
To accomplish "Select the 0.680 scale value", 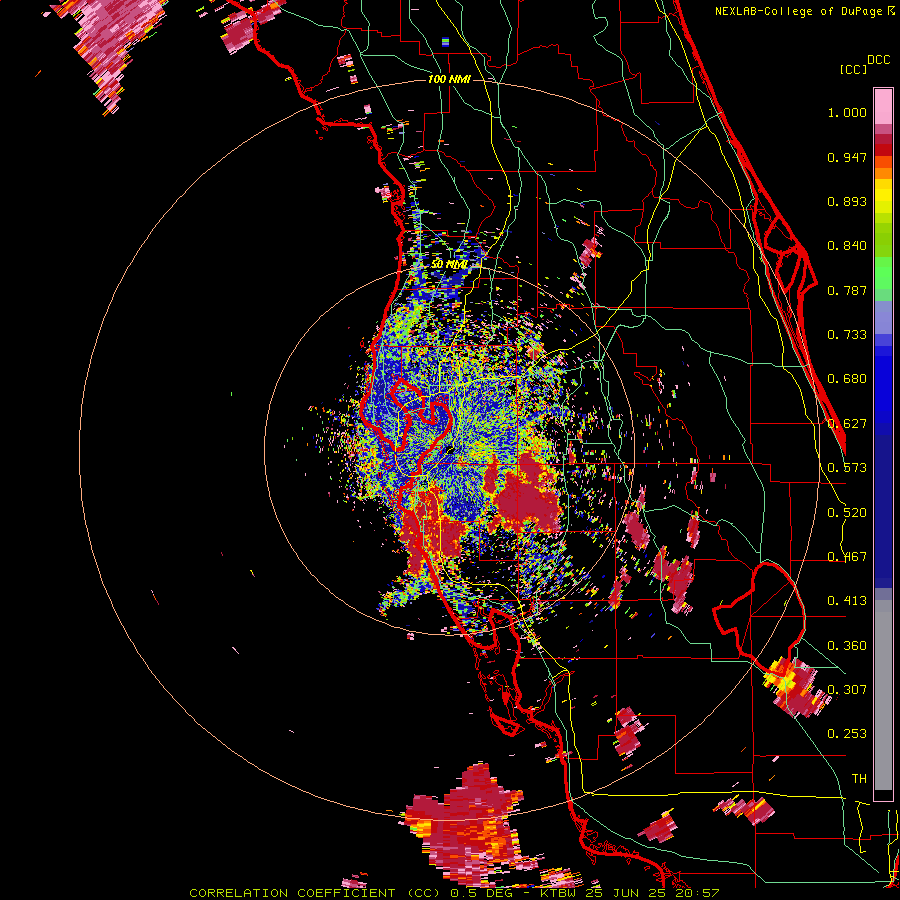I will (x=847, y=379).
